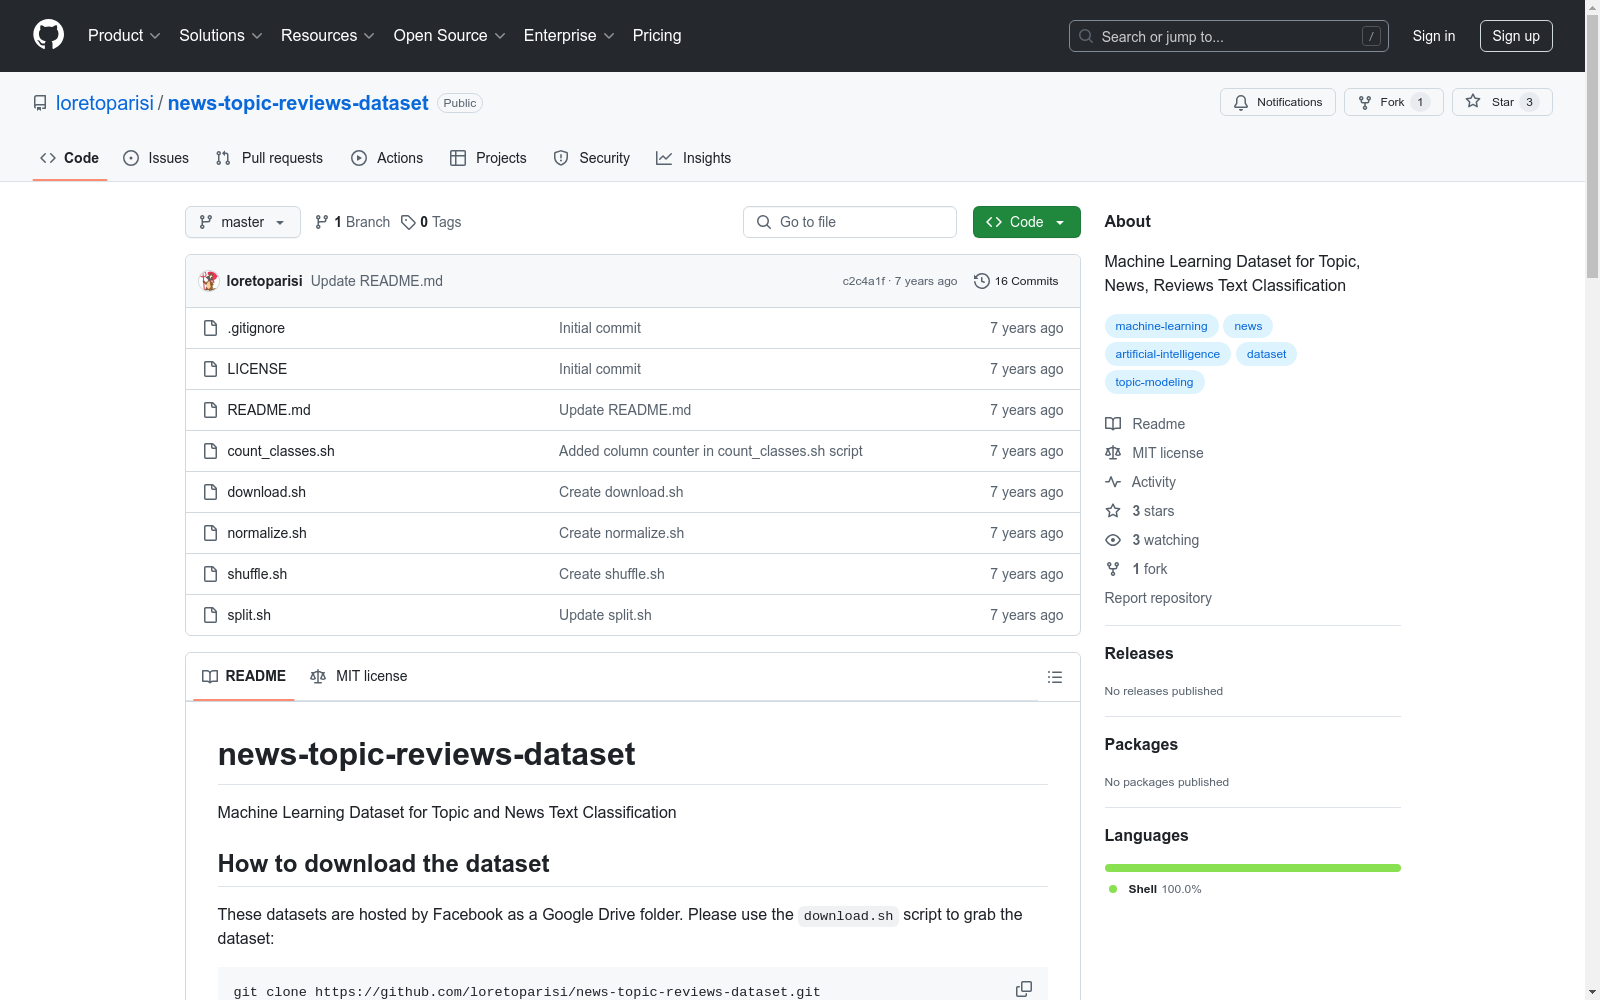
Task: Click the news topic tag
Action: pyautogui.click(x=1248, y=326)
